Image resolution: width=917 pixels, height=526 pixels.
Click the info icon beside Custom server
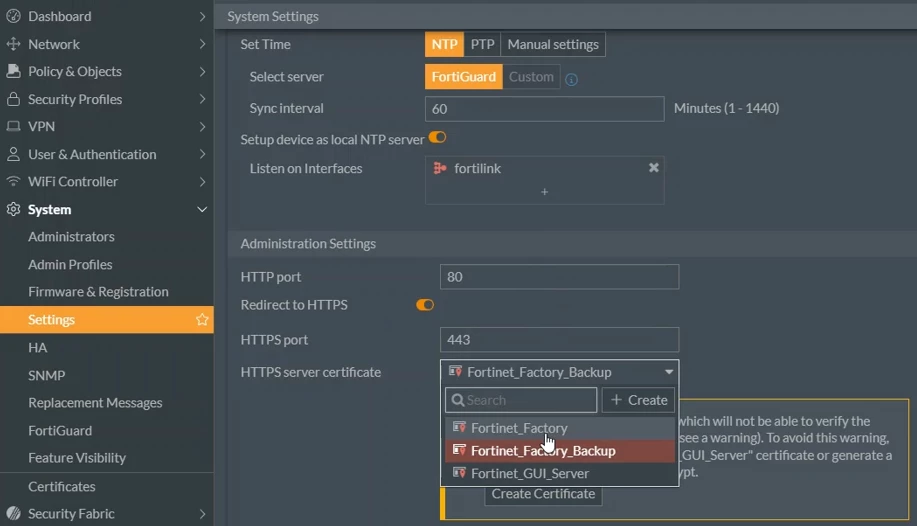pyautogui.click(x=571, y=80)
